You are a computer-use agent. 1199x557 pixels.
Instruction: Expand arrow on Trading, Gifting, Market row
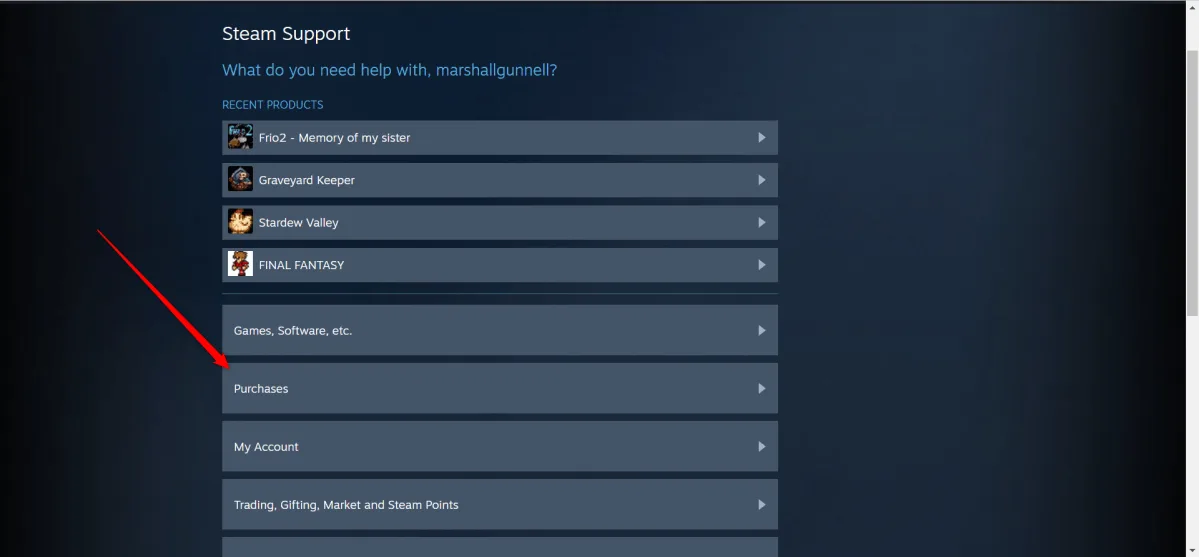point(762,504)
